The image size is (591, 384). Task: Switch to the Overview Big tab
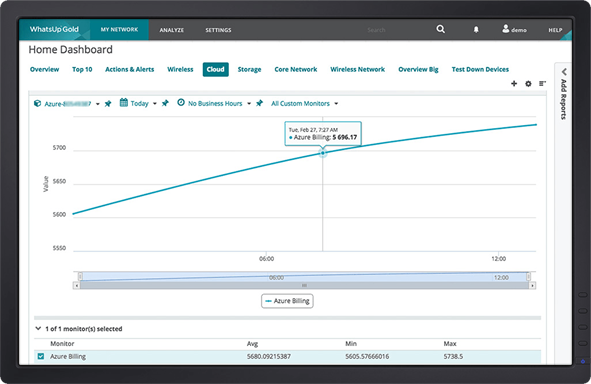coord(418,69)
